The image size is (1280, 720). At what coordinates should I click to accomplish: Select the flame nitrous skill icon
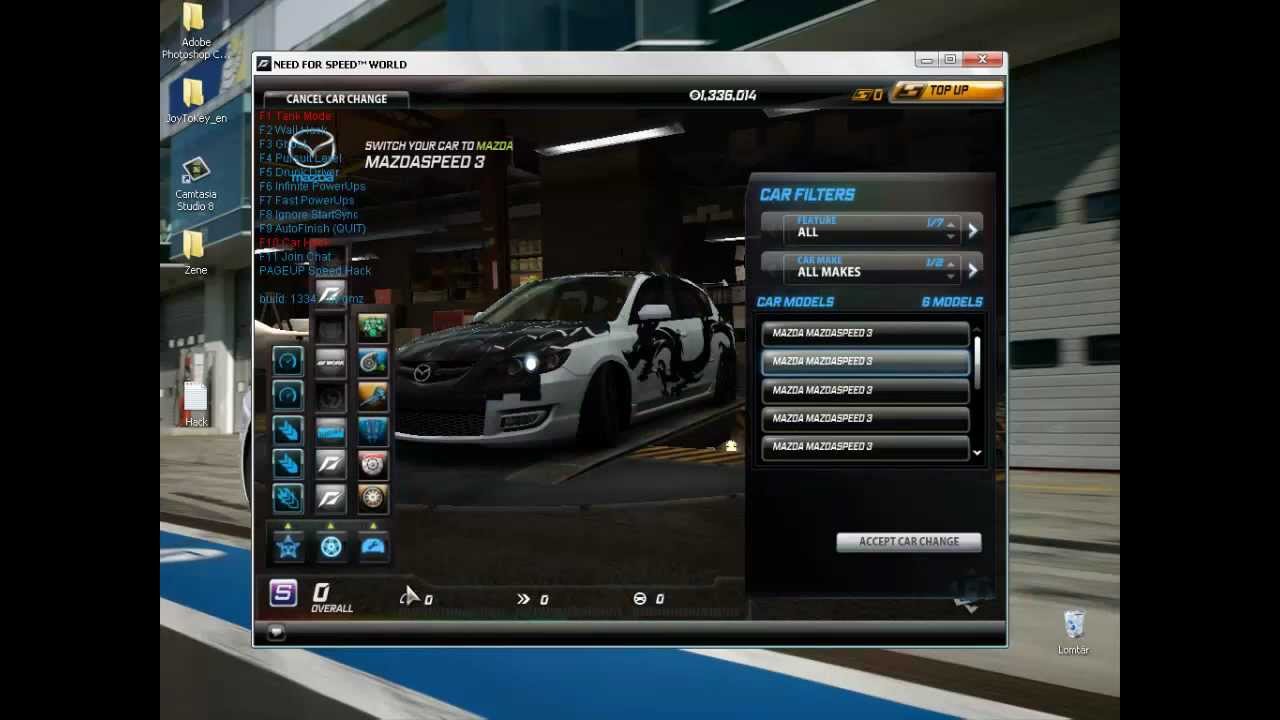click(x=288, y=497)
